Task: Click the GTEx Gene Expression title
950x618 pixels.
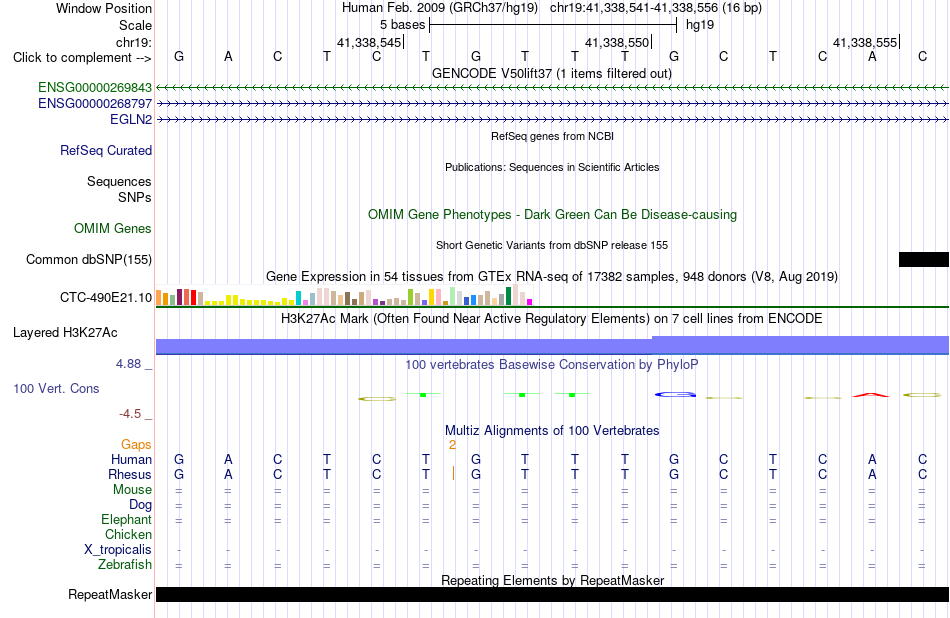Action: point(552,276)
